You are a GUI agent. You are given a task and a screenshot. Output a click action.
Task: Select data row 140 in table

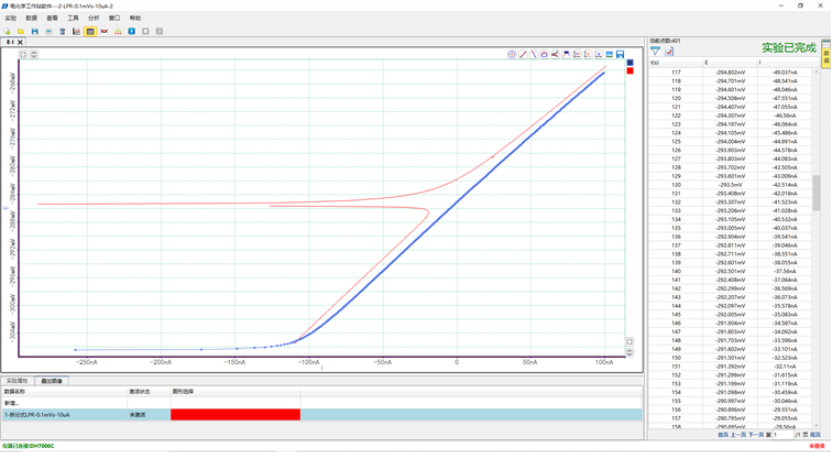730,271
